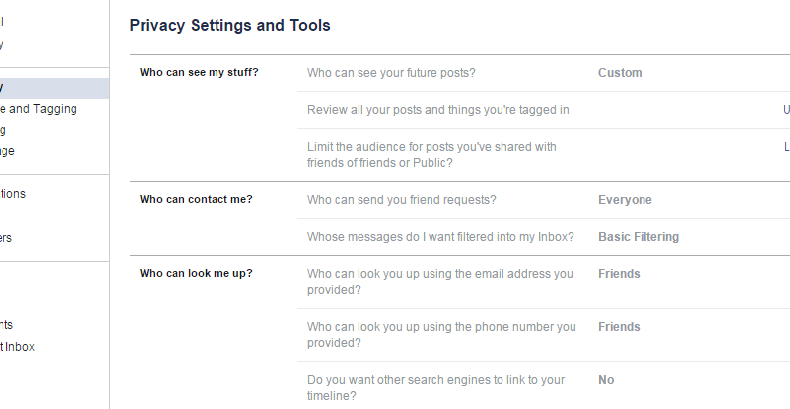The width and height of the screenshot is (790, 409).
Task: Click the 'Who can contact me?' section heading
Action: pos(195,199)
